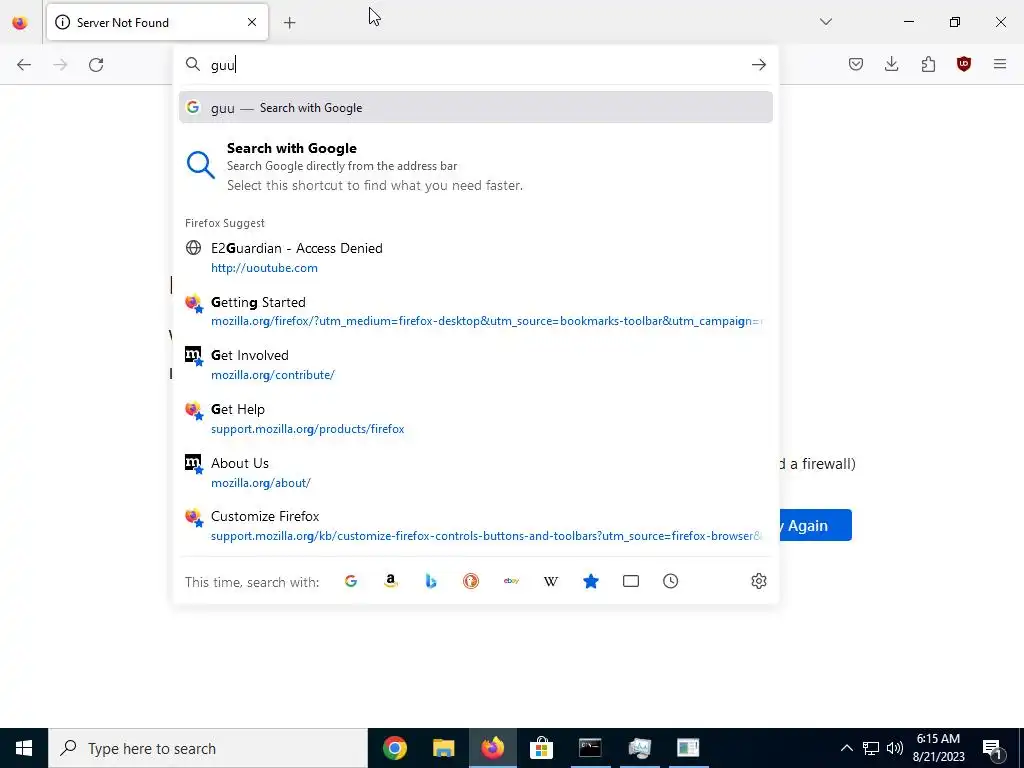Screen dimensions: 1024x768
Task: Open E2Guardian - Access Denied suggestion
Action: [475, 257]
